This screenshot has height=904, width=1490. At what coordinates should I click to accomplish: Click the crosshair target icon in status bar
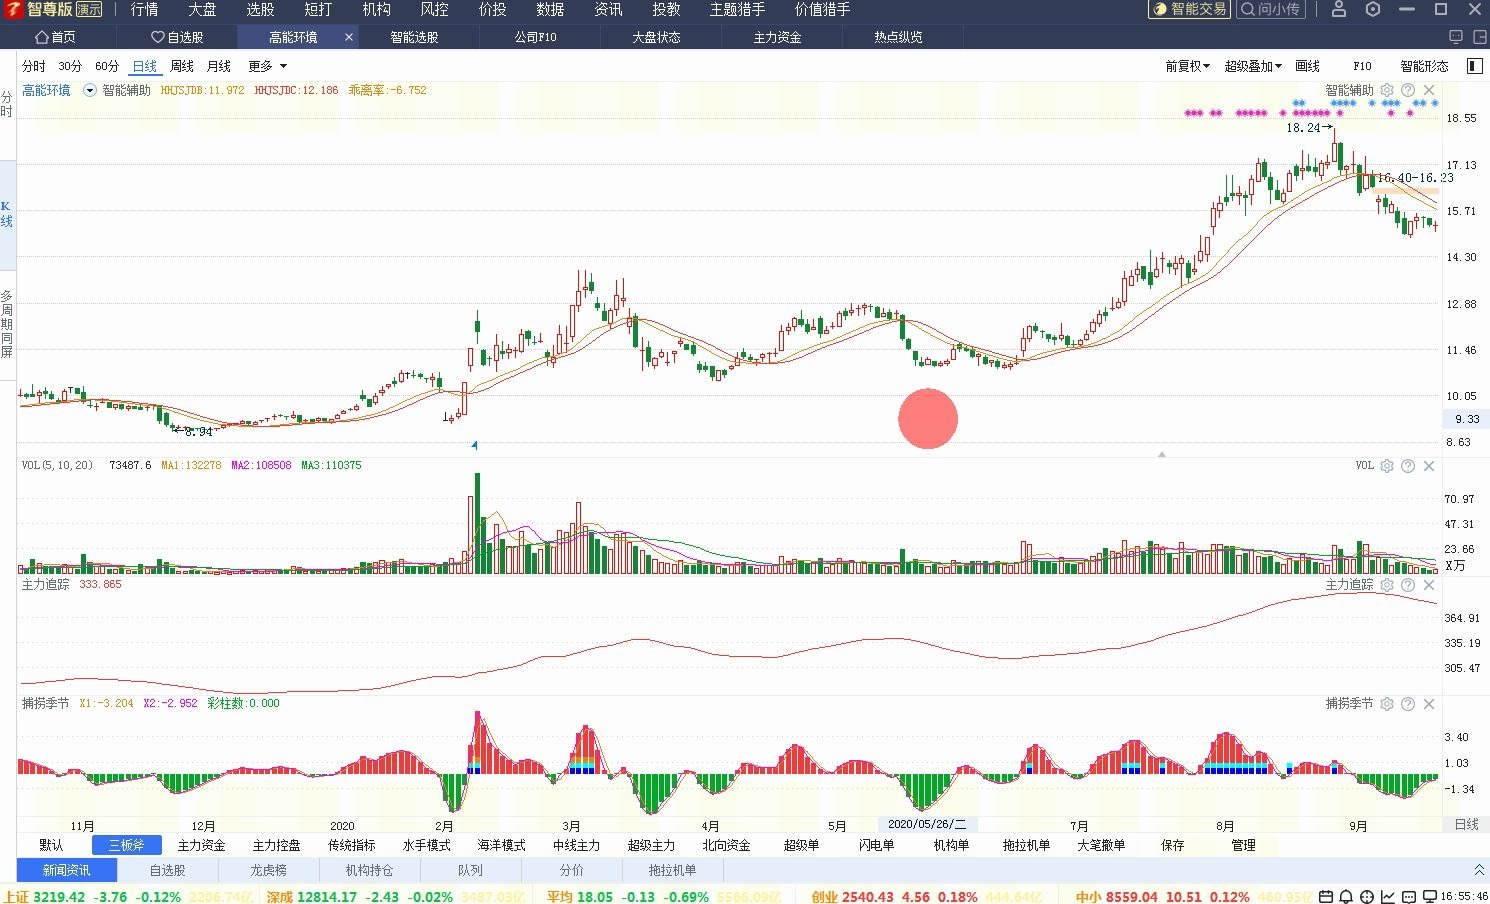pos(1368,896)
